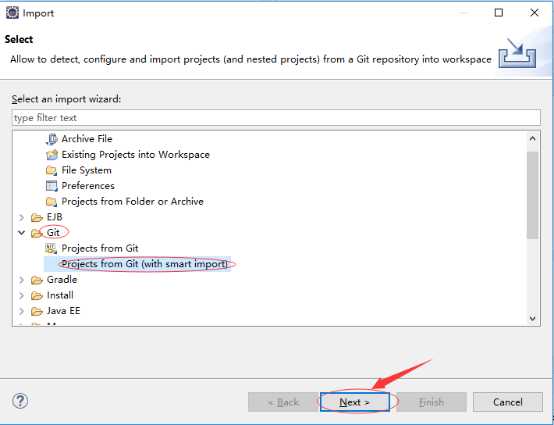Click the Projects from Folder or Archive icon
The image size is (554, 425).
[x=52, y=201]
